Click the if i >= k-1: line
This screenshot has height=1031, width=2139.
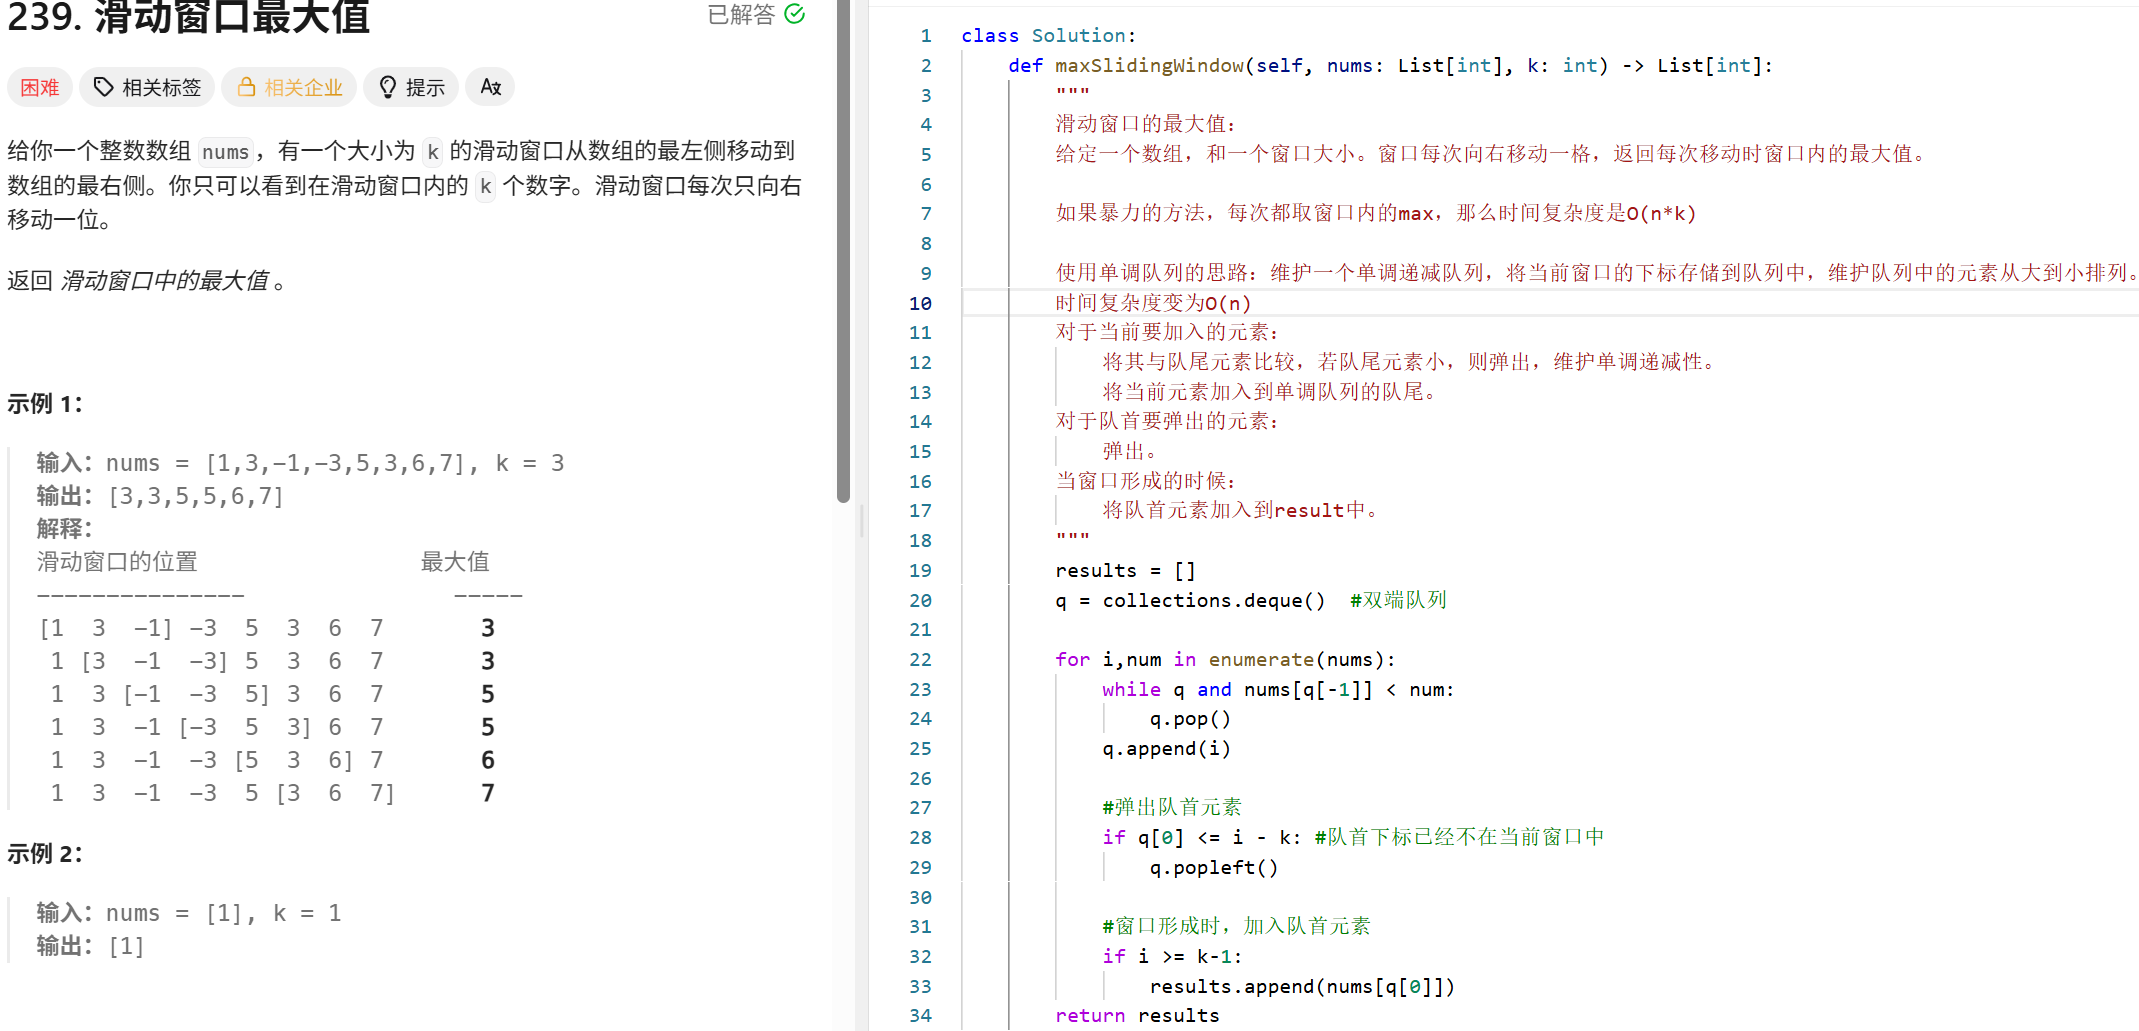[1172, 956]
